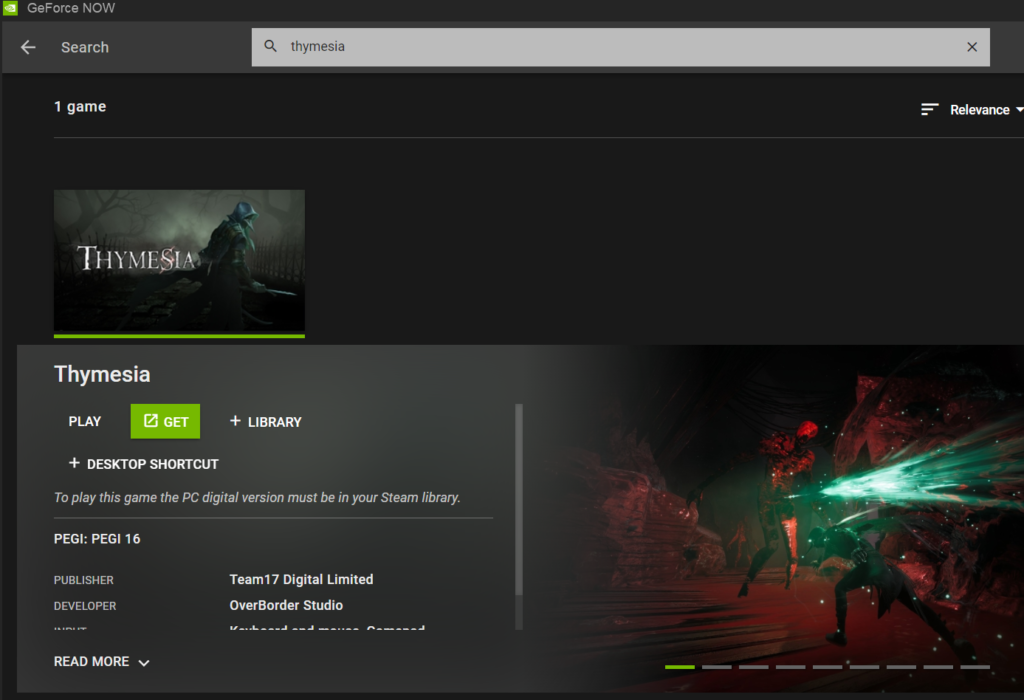
Task: Open the Relevance sort dropdown
Action: (x=985, y=110)
